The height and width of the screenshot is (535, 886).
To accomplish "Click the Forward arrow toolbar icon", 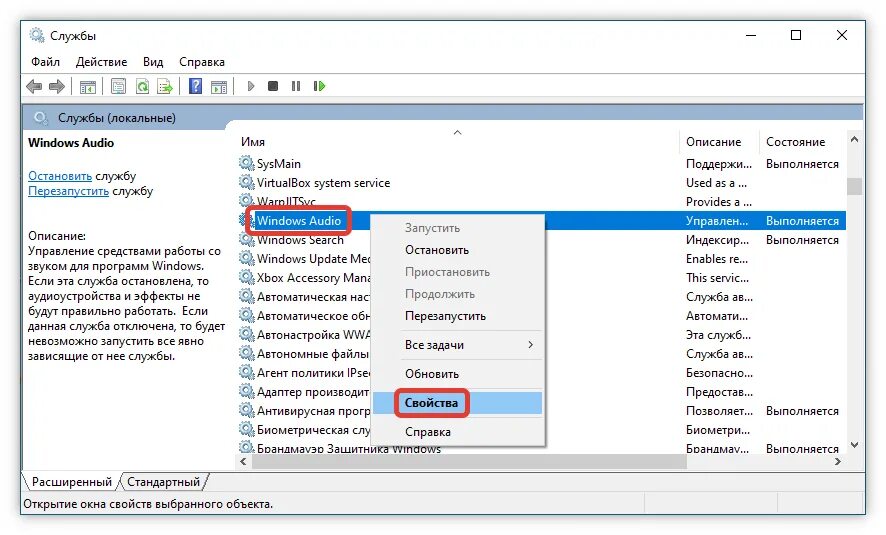I will tap(57, 86).
